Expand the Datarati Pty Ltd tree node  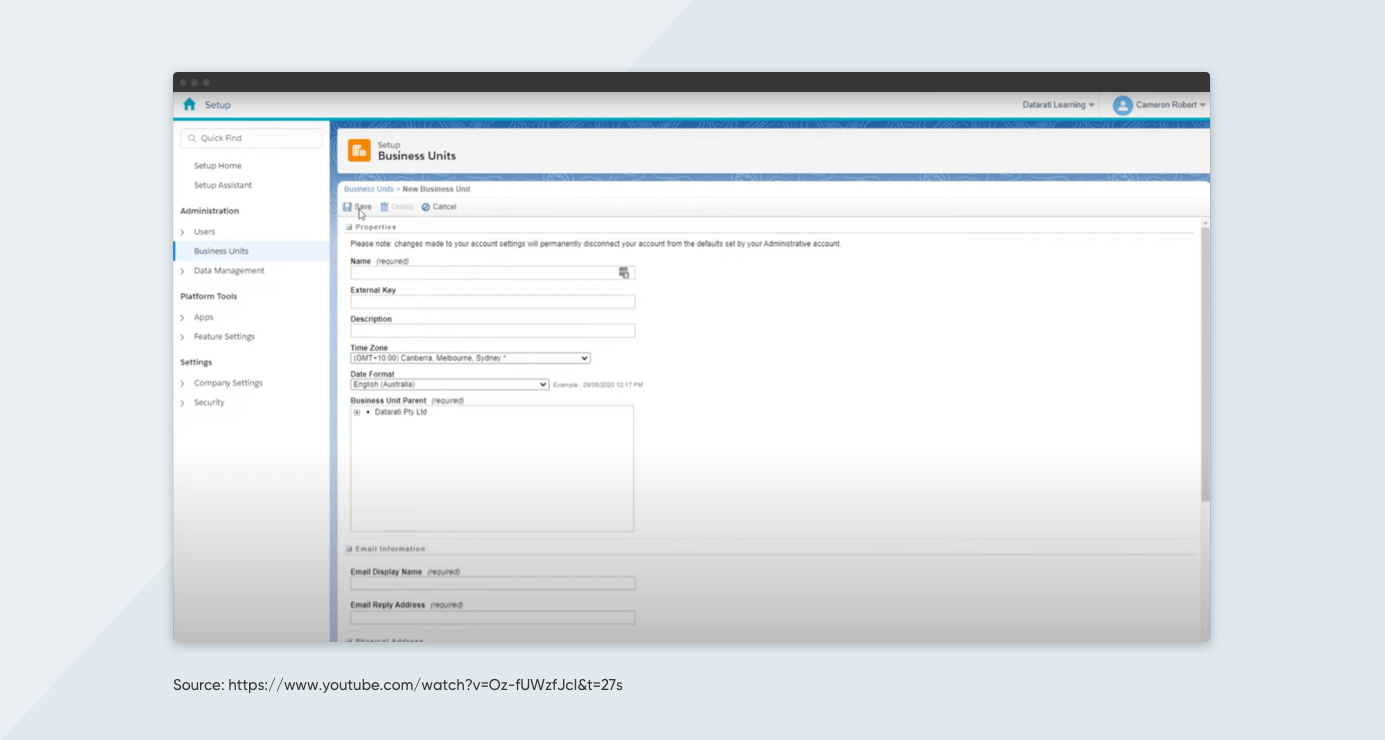coord(356,411)
